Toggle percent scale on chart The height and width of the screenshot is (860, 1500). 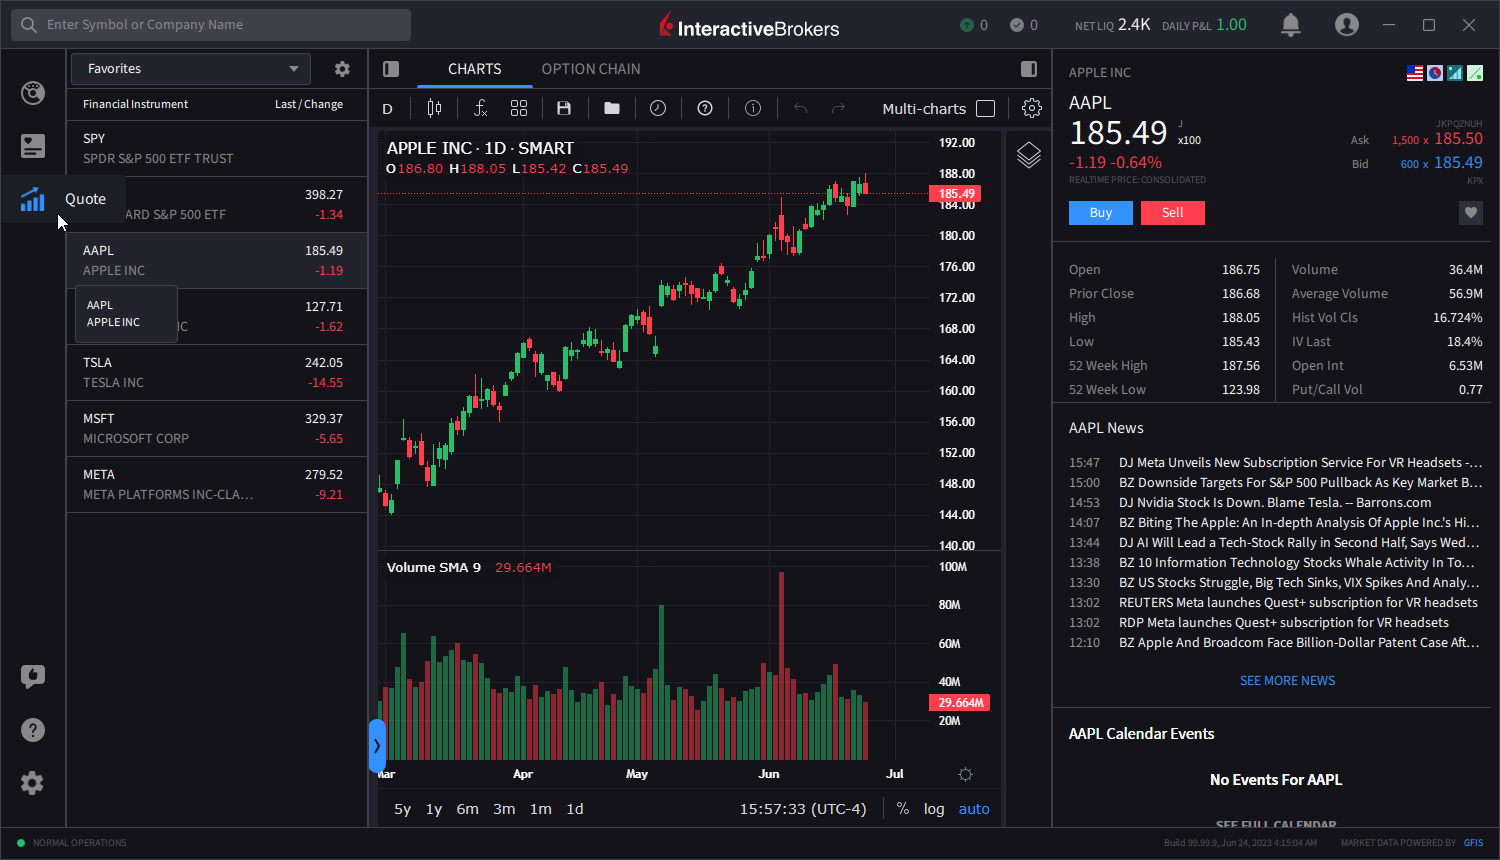(903, 809)
